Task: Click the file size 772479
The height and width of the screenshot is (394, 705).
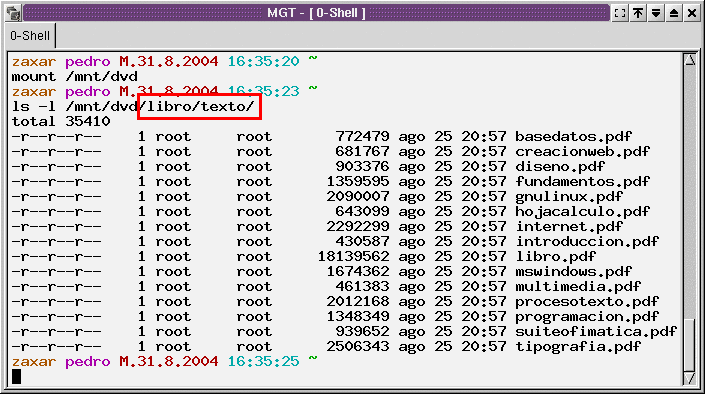Action: pyautogui.click(x=362, y=136)
